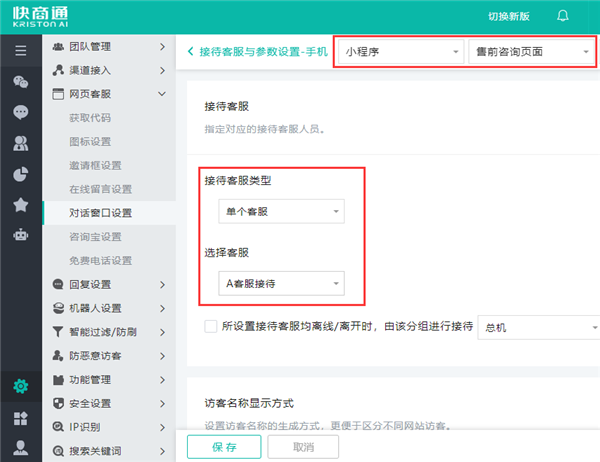Open the pie chart statistics icon

(x=20, y=174)
